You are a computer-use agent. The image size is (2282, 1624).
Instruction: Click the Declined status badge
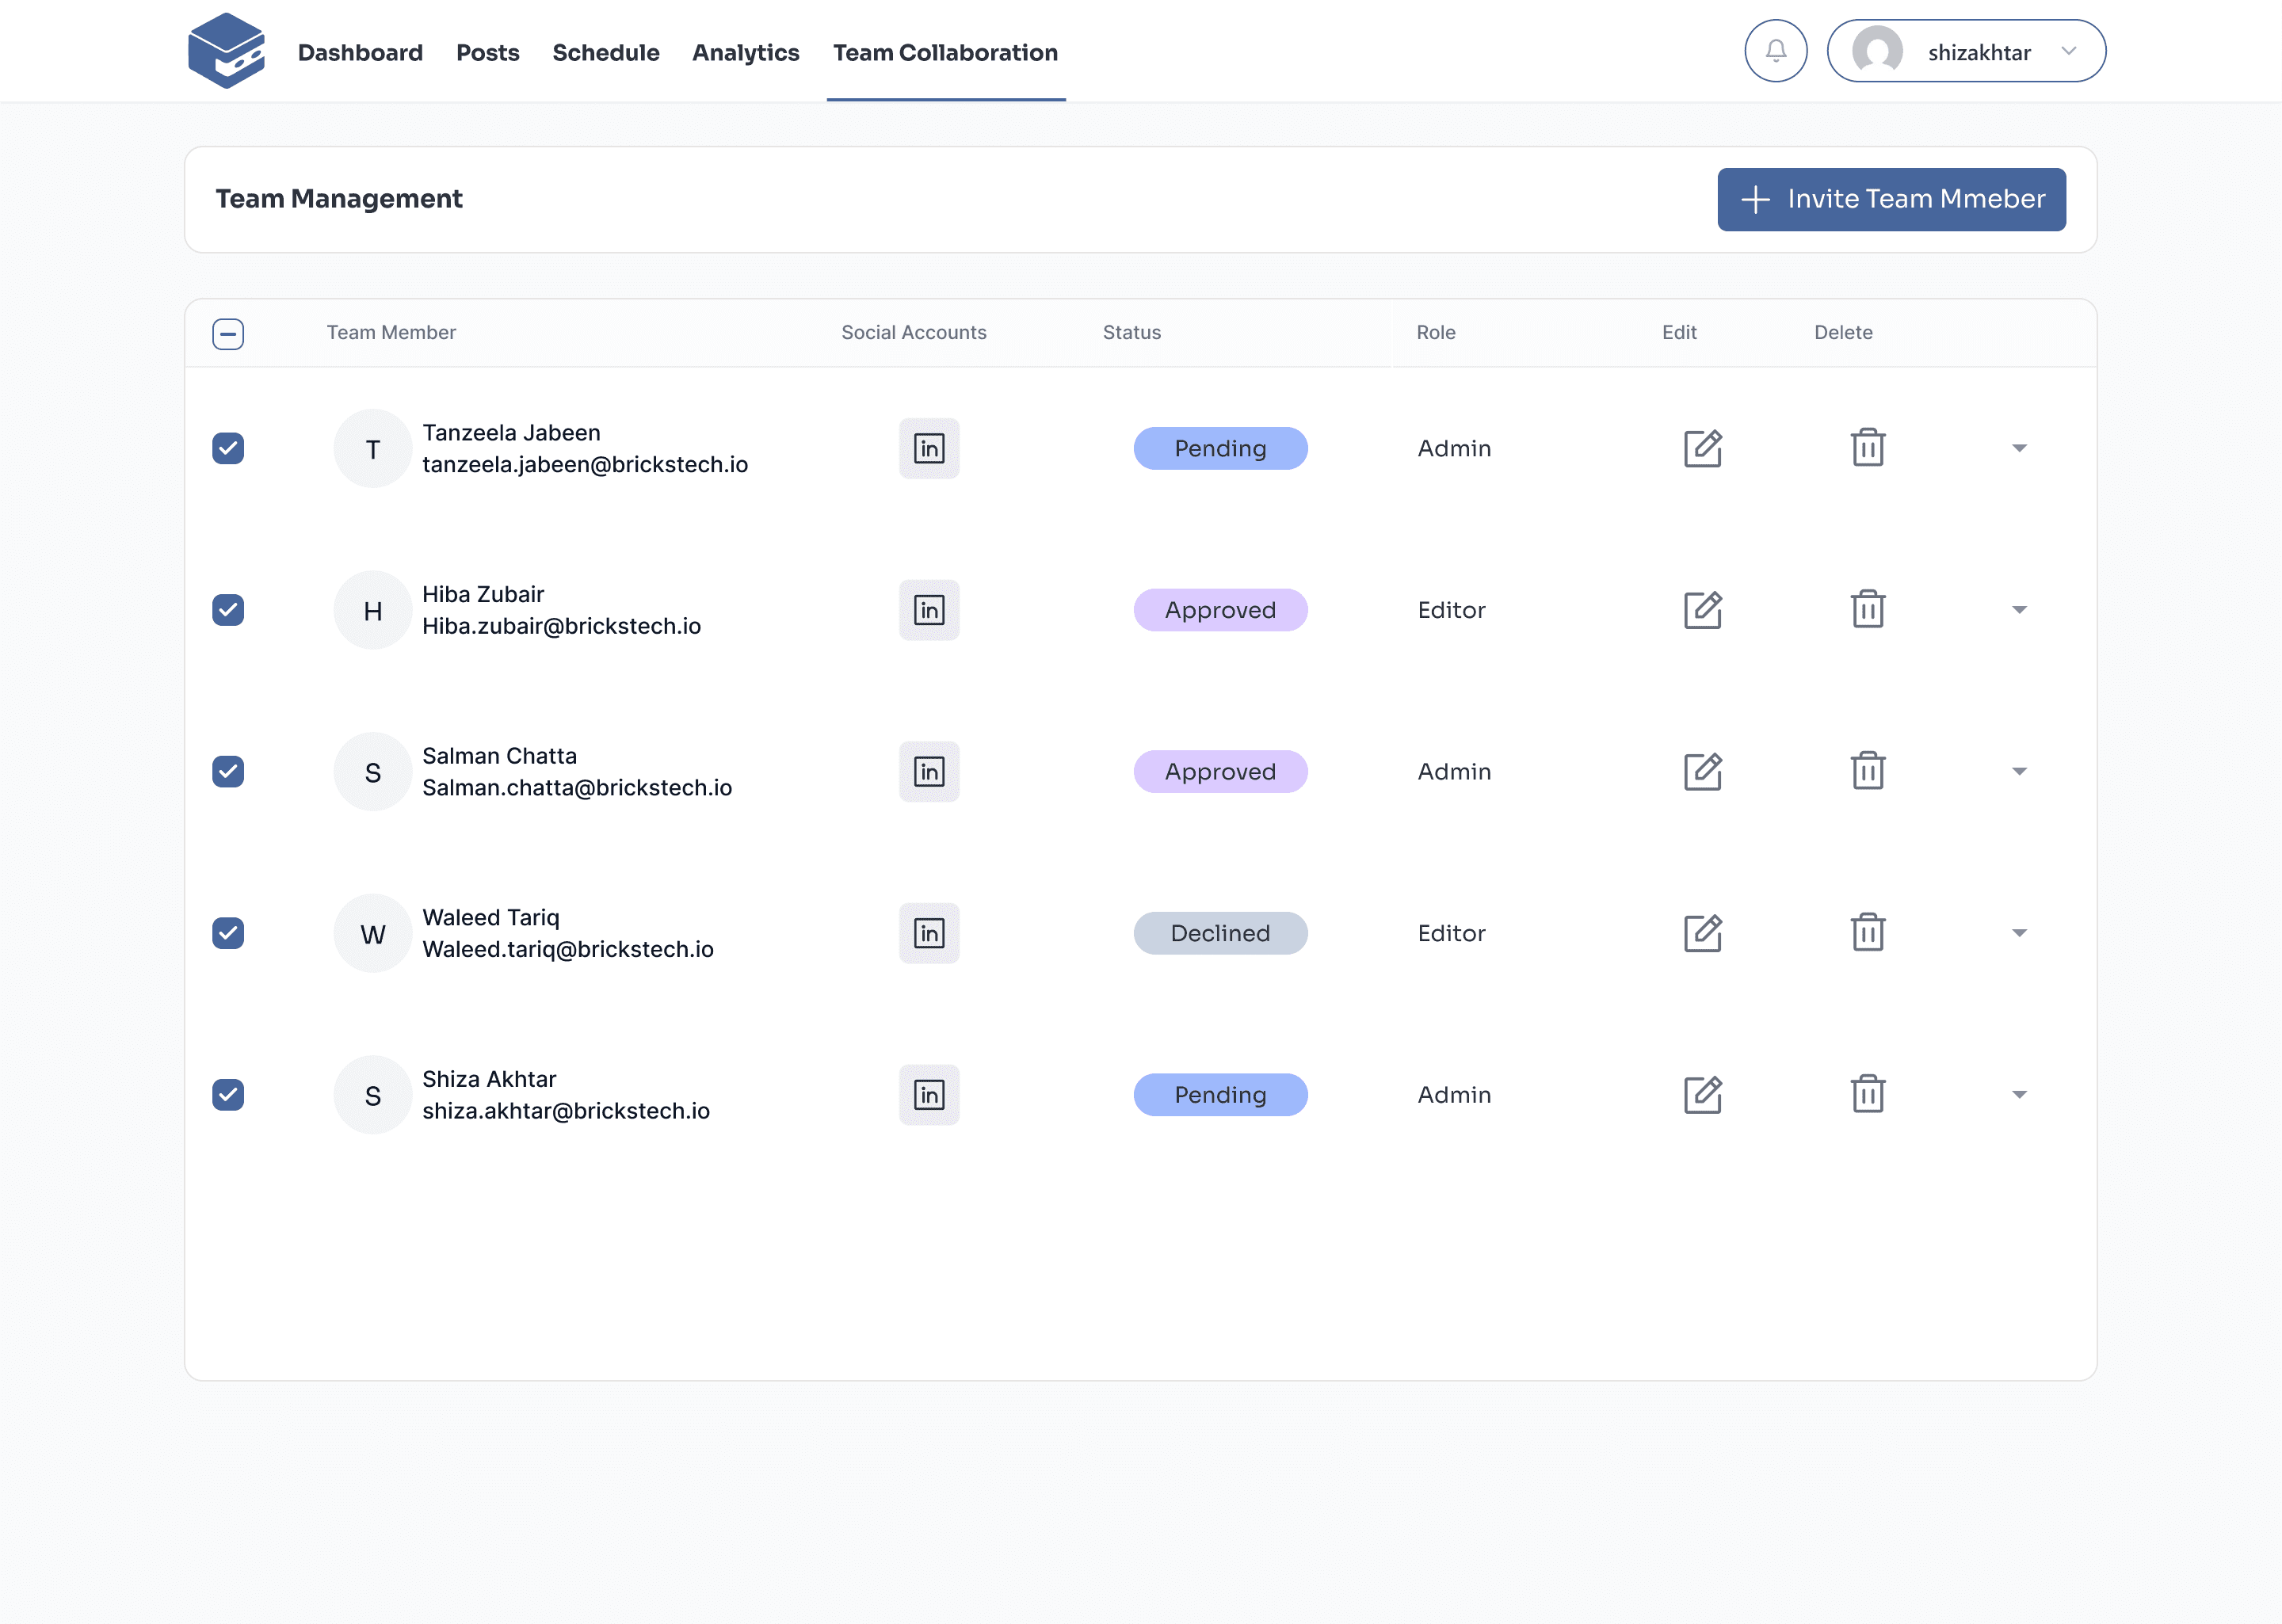1219,933
